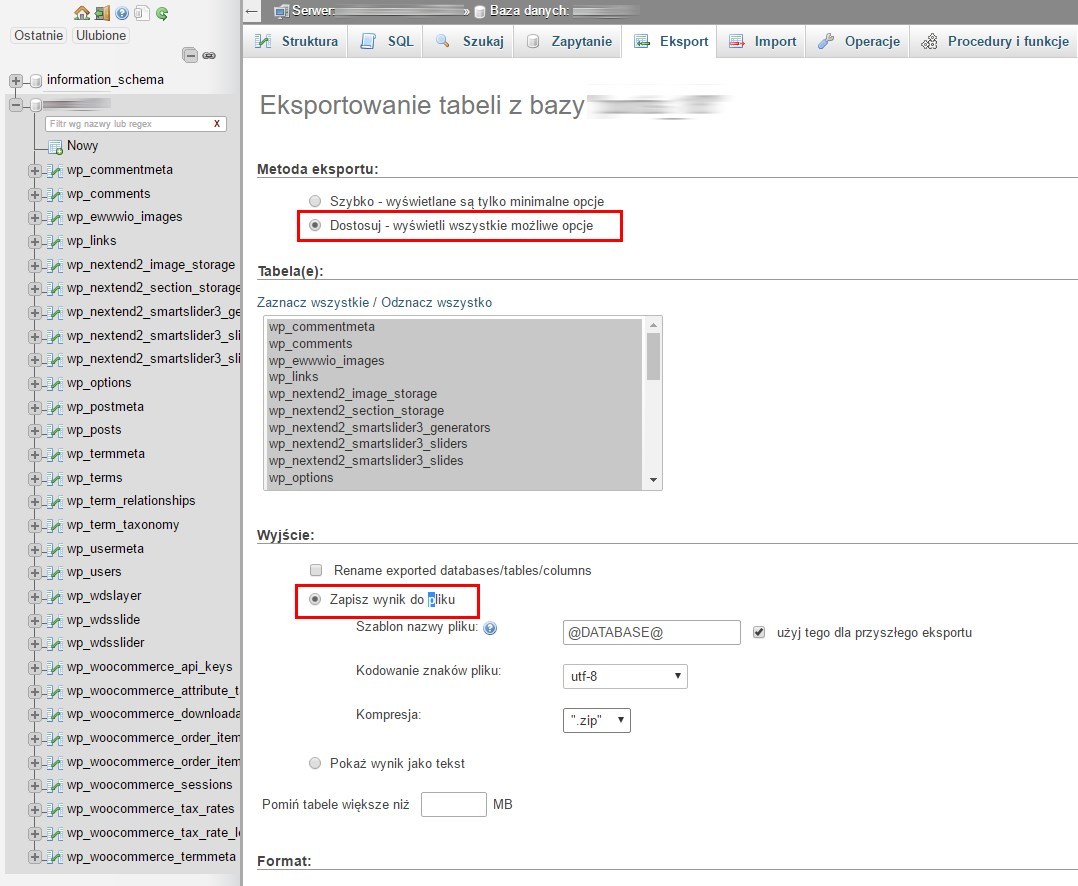Click the table list scroll up arrow
1078x886 pixels.
point(653,325)
